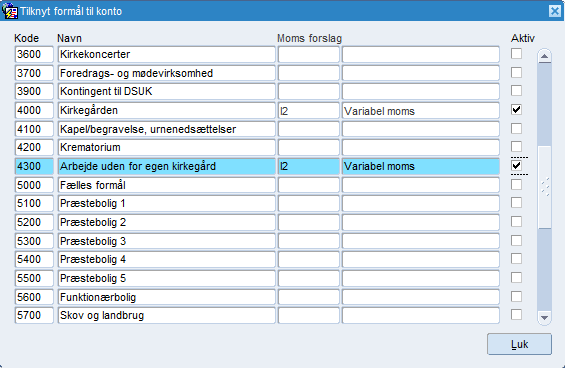
Task: Check Aktiv for Krematorium
Action: click(x=516, y=147)
